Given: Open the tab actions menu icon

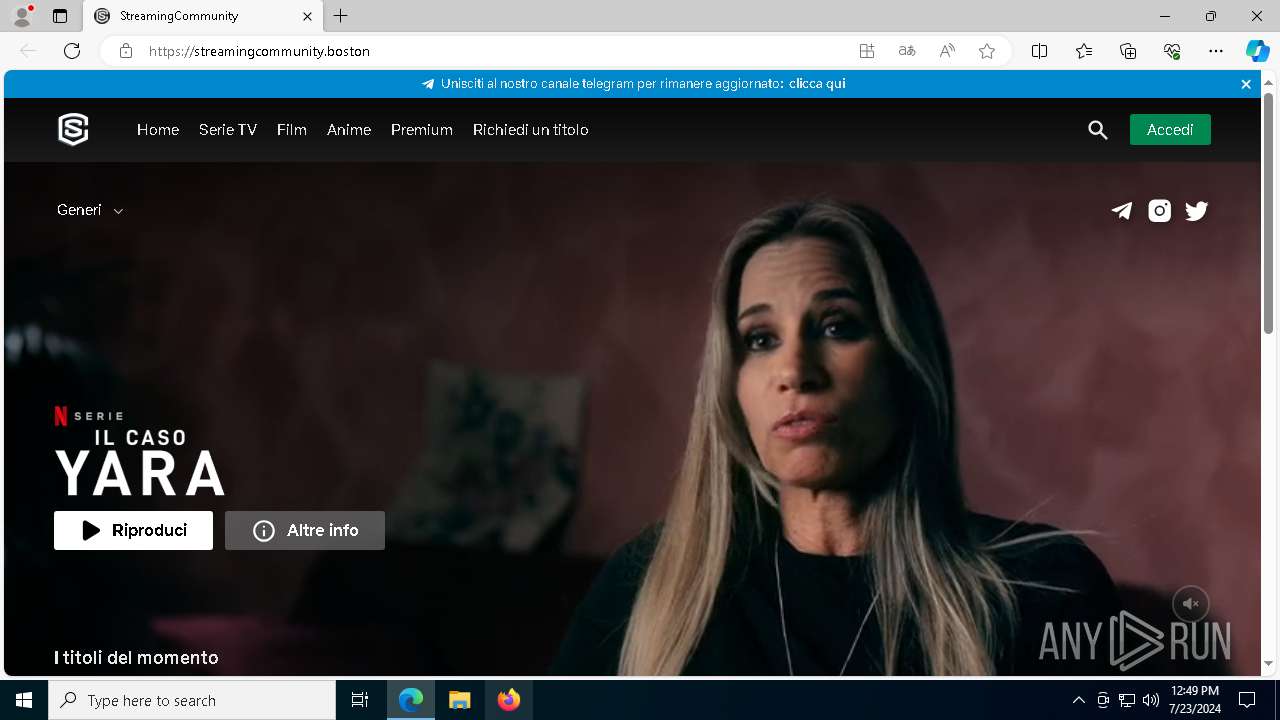Looking at the screenshot, I should tap(60, 16).
